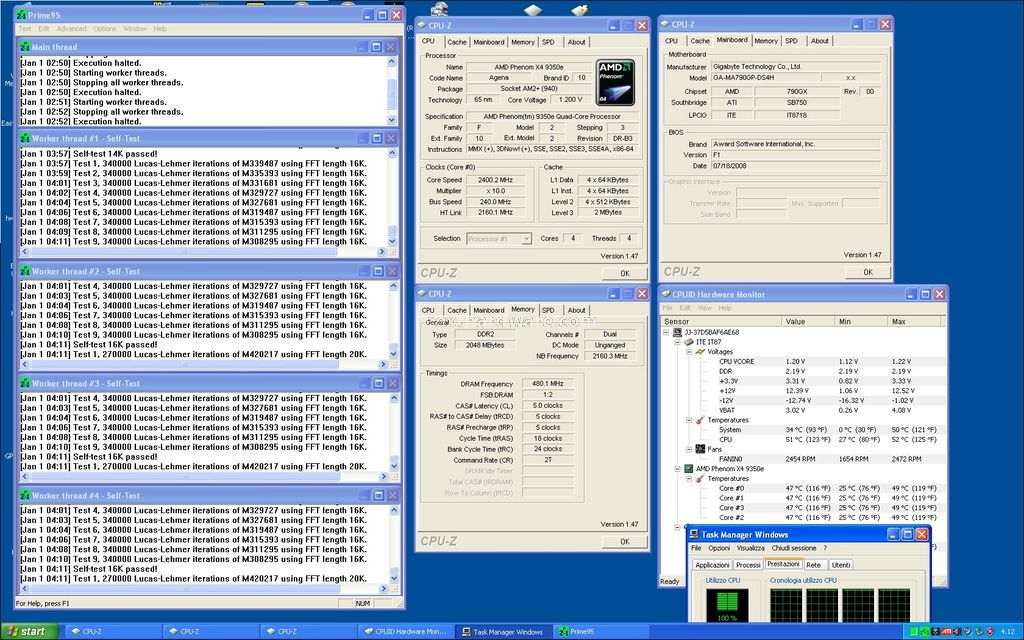The height and width of the screenshot is (640, 1024).
Task: Click the red security shield tray icon
Action: coord(989,632)
